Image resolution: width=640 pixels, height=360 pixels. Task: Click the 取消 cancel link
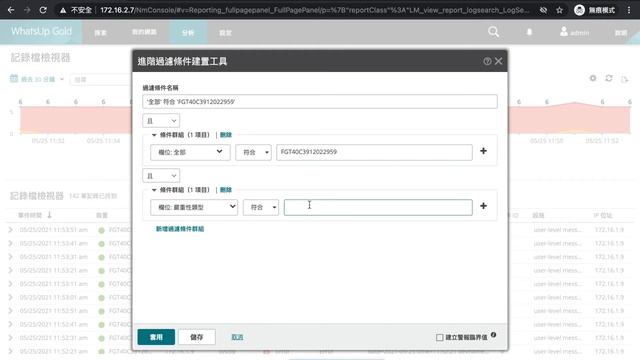click(x=237, y=337)
